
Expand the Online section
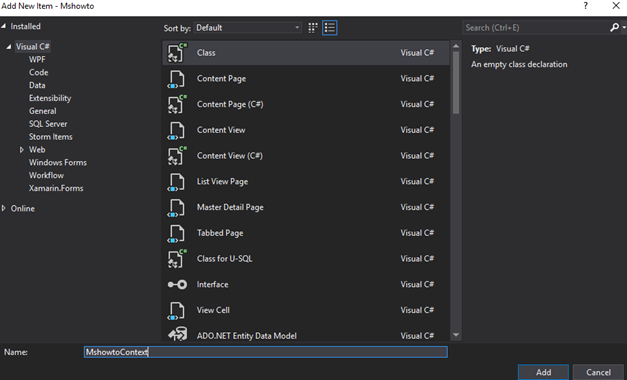4,208
